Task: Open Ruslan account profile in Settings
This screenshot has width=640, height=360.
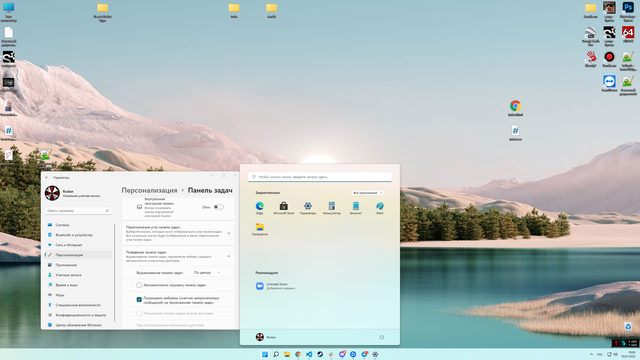Action: coord(73,193)
